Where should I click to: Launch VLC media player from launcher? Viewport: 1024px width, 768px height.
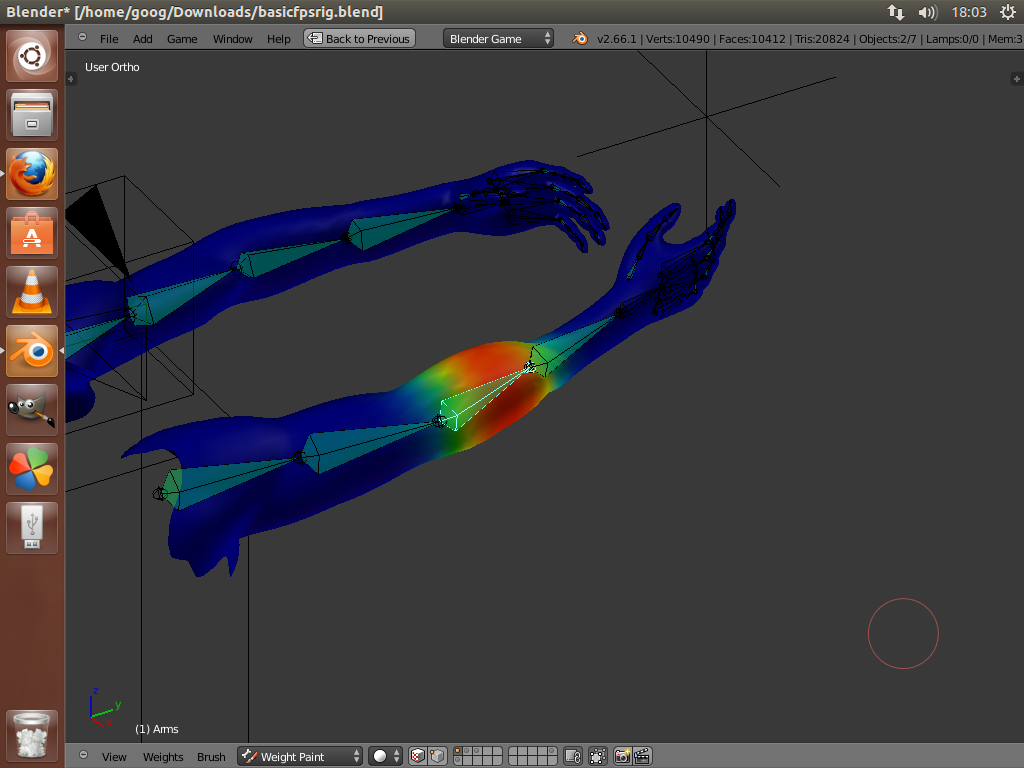coord(32,292)
